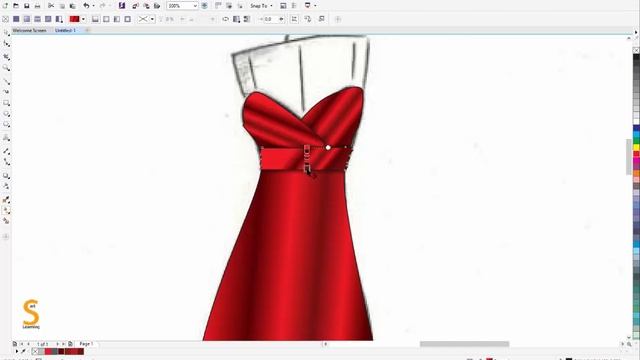Image resolution: width=640 pixels, height=360 pixels.
Task: Create a new document from toolbar
Action: (x=5, y=6)
